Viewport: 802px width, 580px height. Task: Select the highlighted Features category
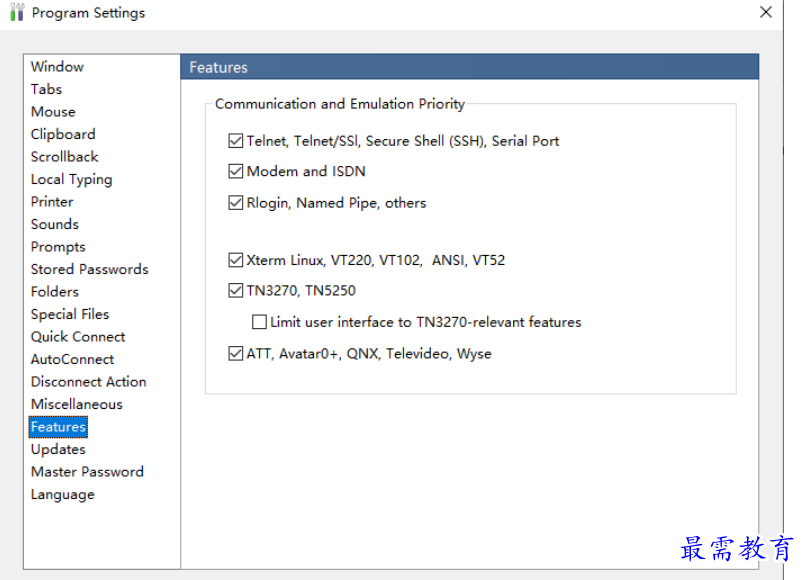click(58, 427)
